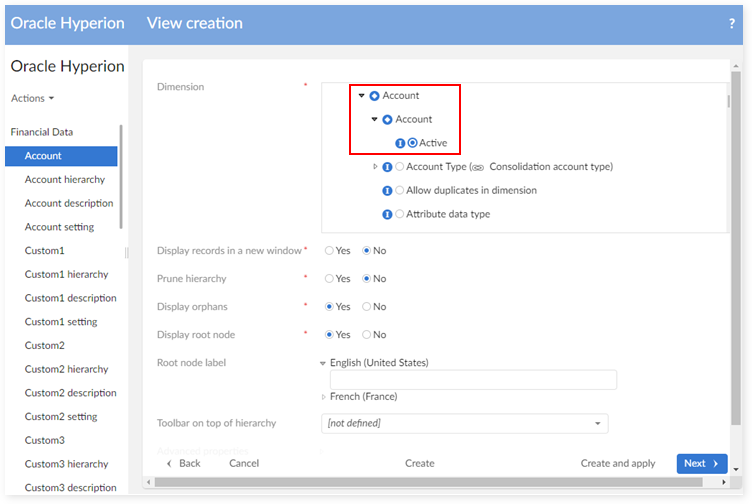This screenshot has height=504, width=752.
Task: Click the Next button
Action: point(702,463)
